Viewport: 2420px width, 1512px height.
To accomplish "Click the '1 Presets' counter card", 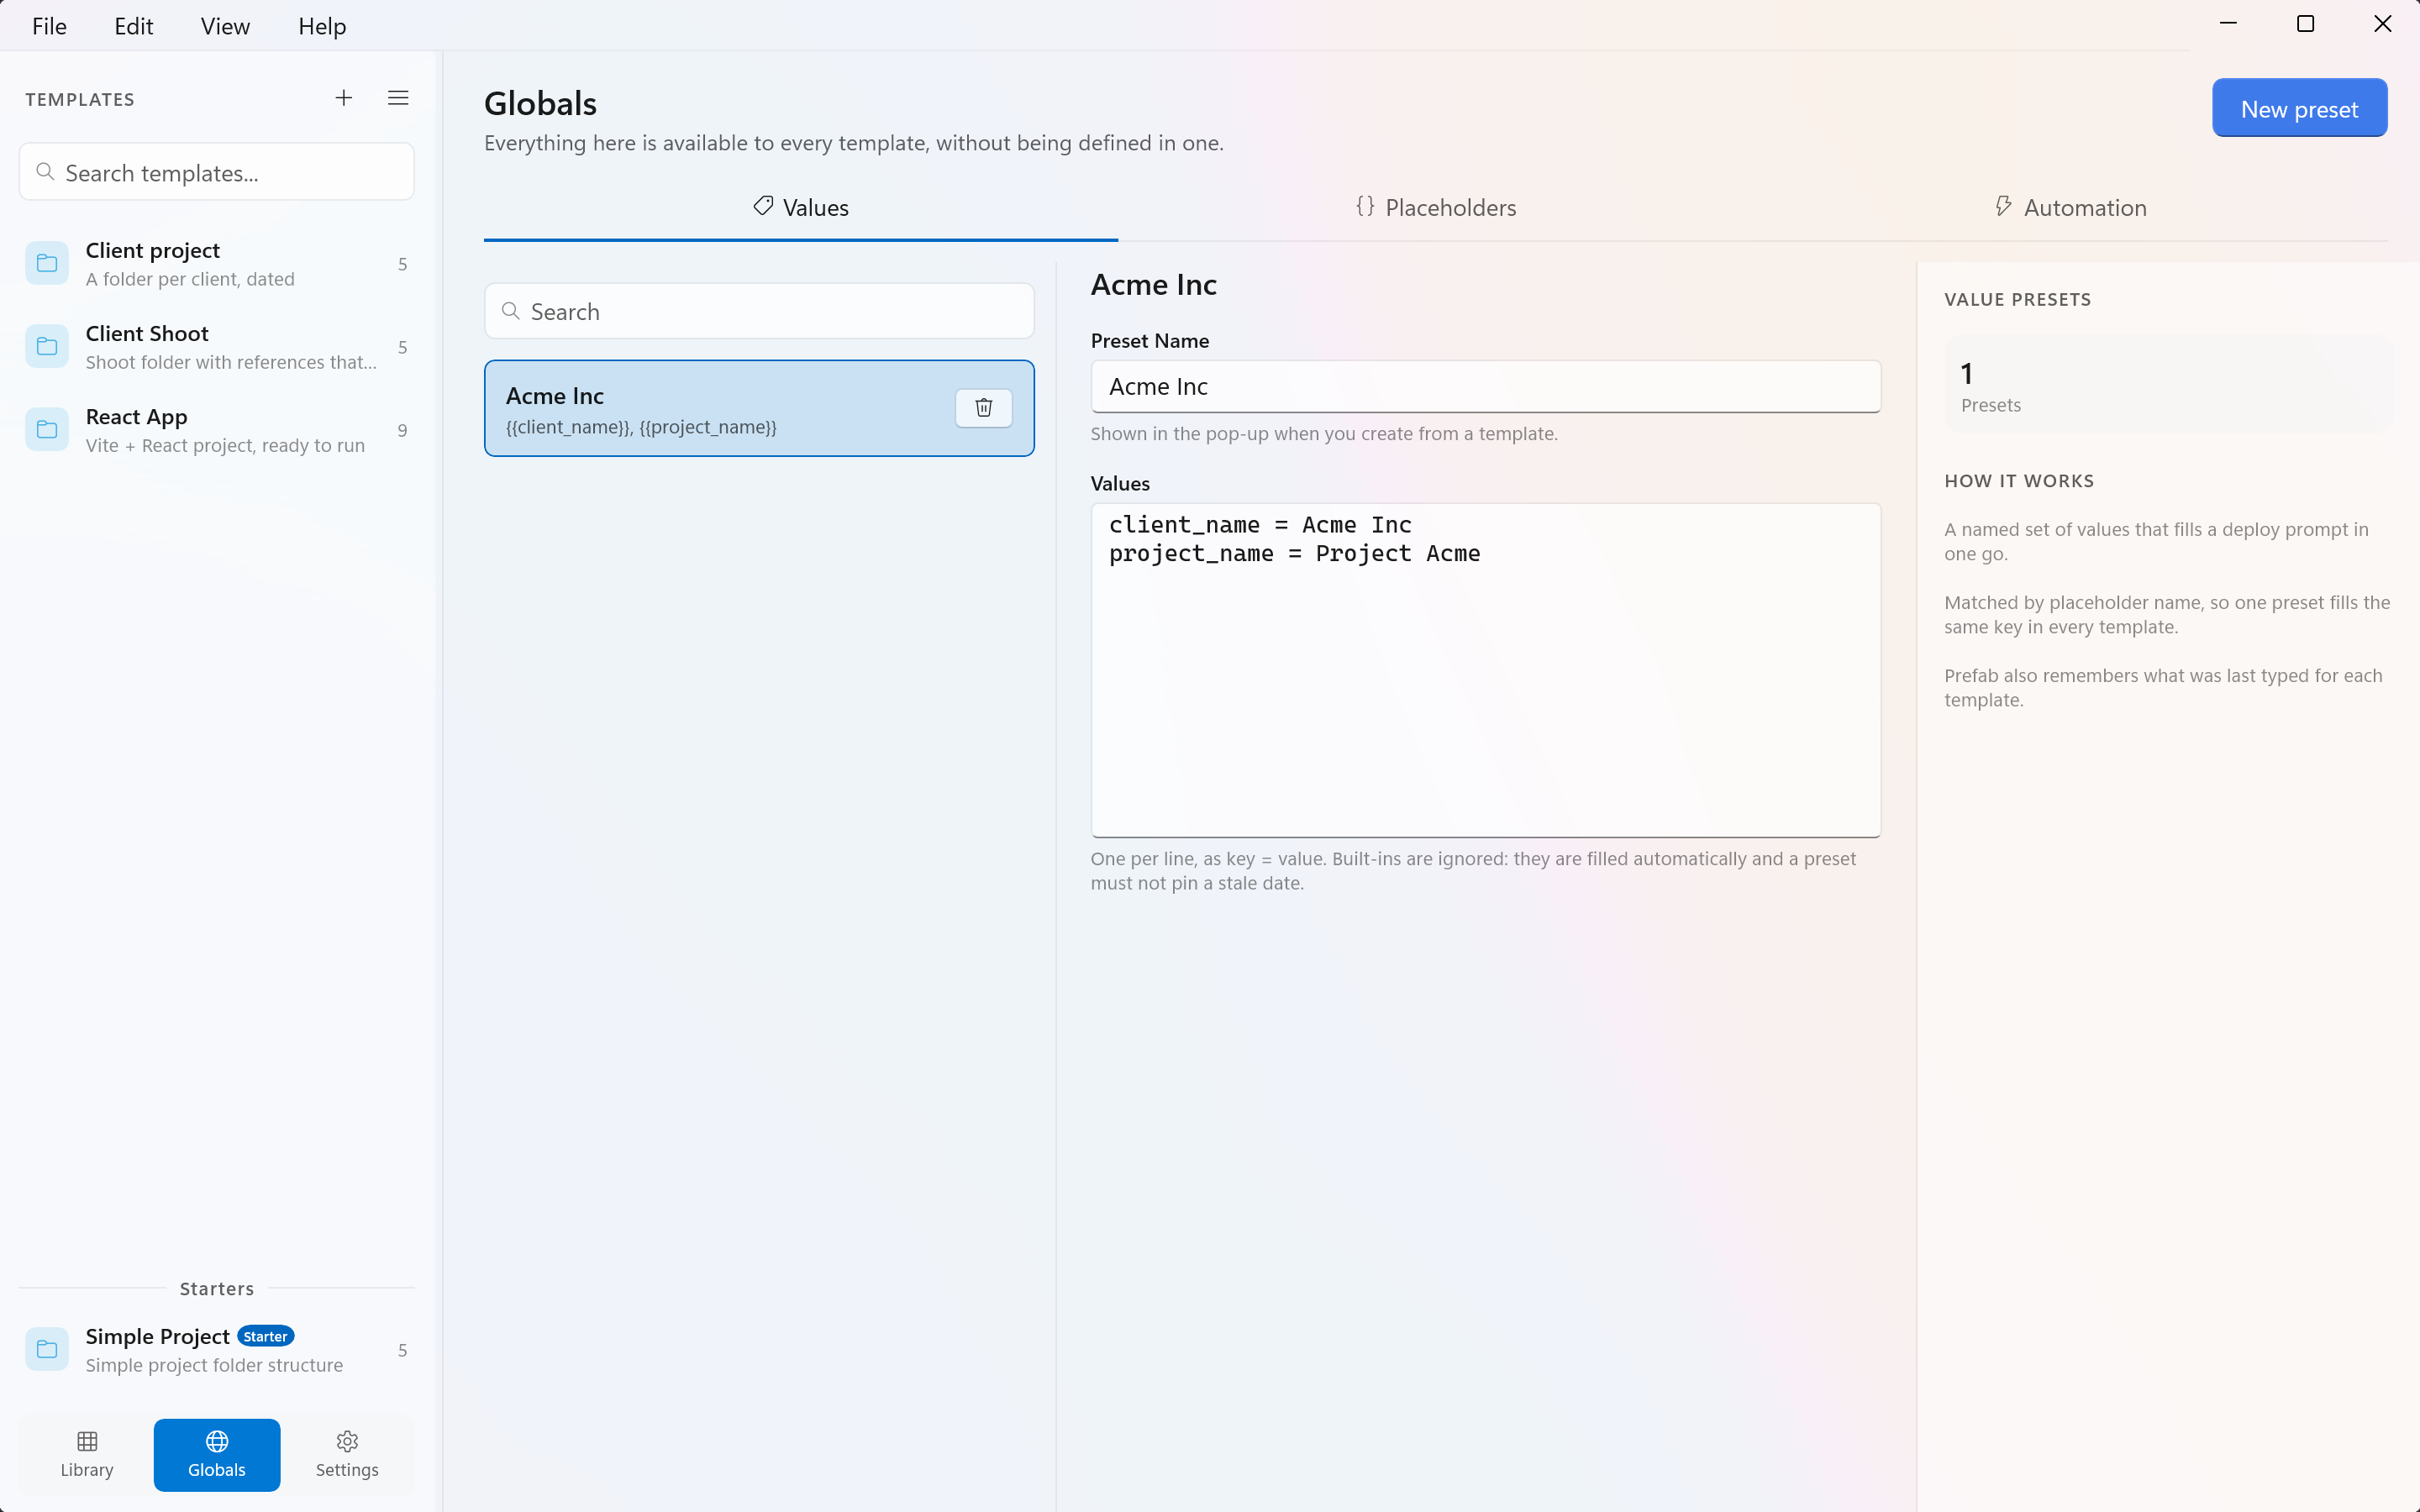I will (x=2167, y=385).
